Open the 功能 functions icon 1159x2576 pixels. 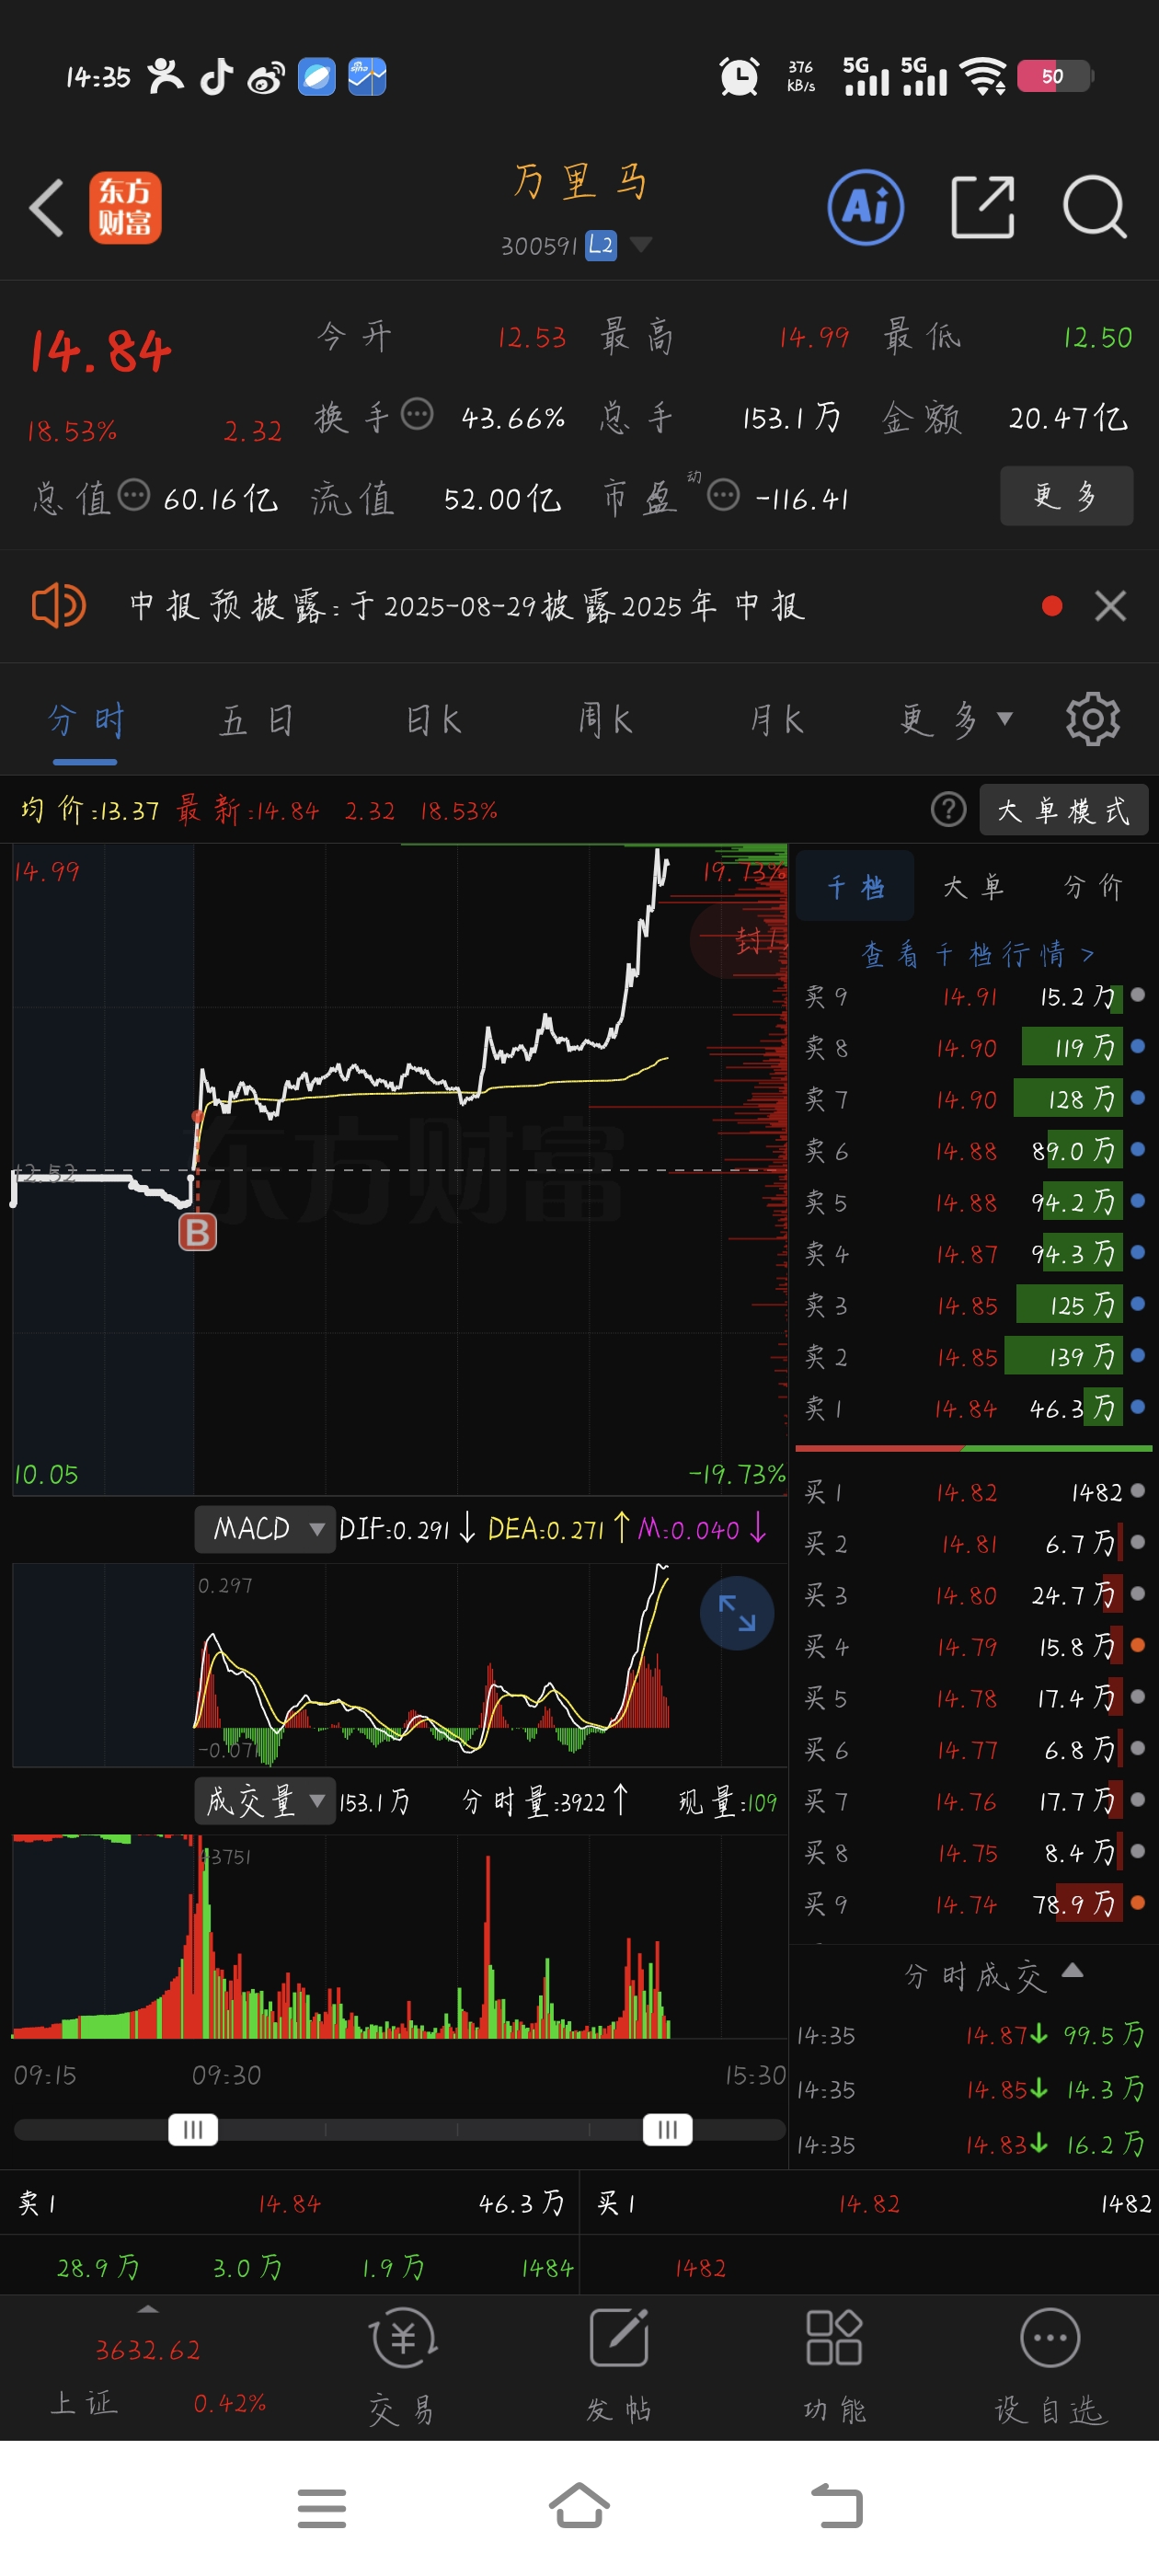[x=835, y=2365]
